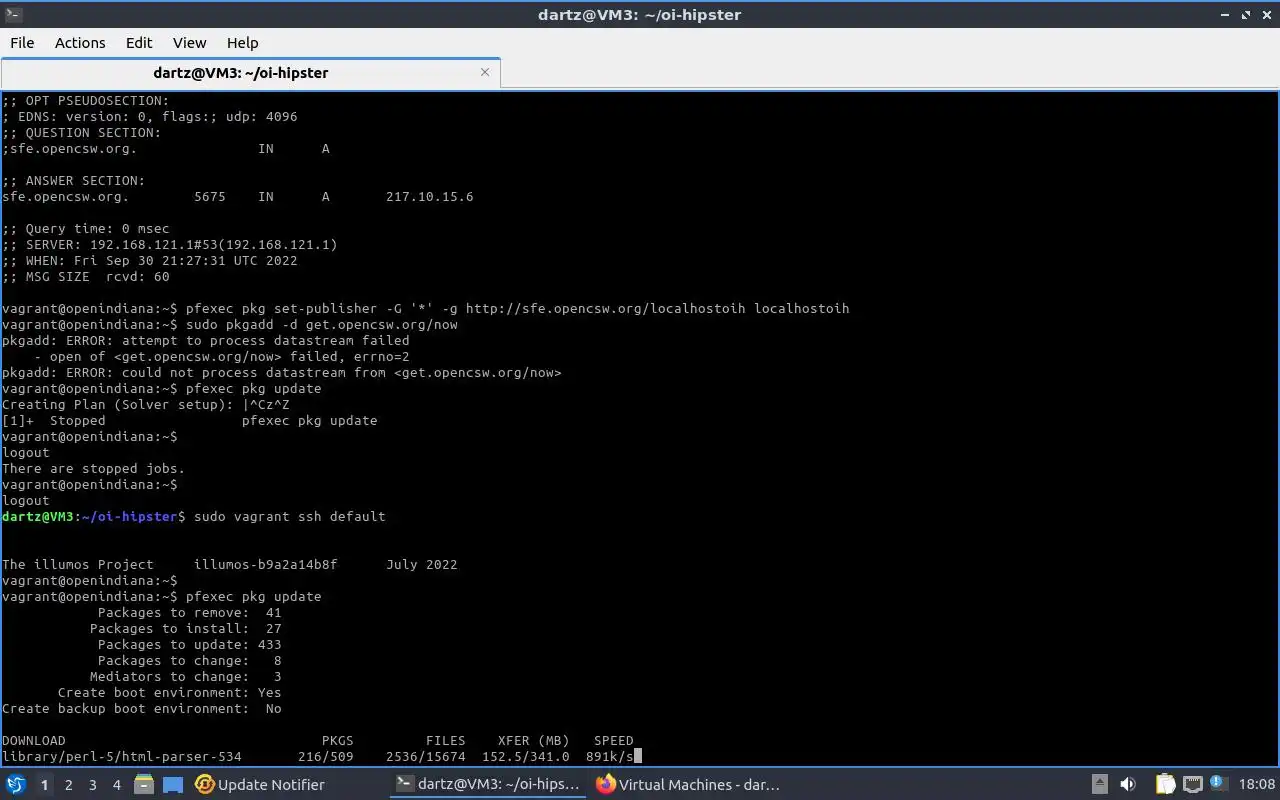Open the Lubuntu start menu

point(16,785)
